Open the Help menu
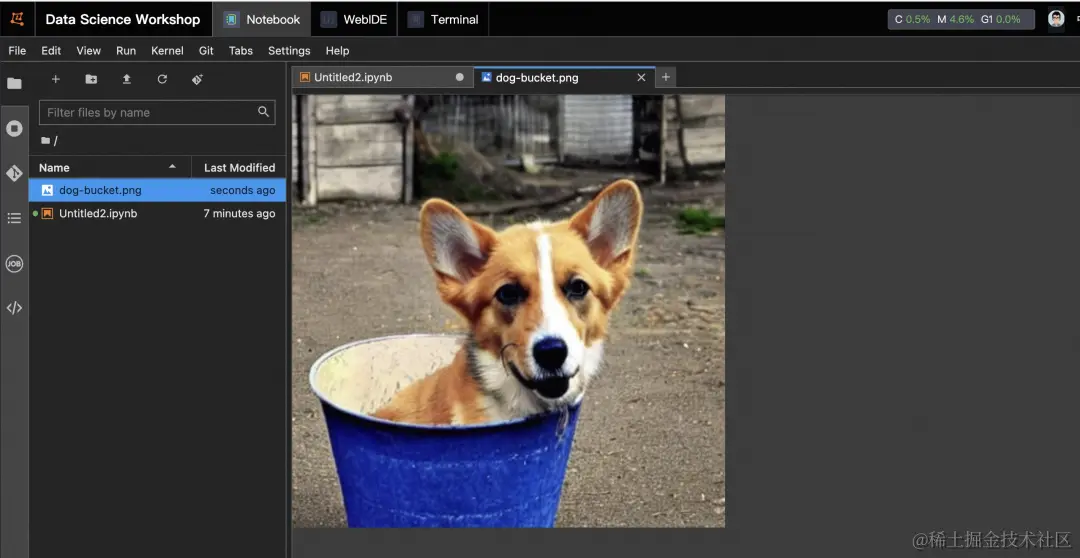Viewport: 1080px width, 558px height. (338, 50)
